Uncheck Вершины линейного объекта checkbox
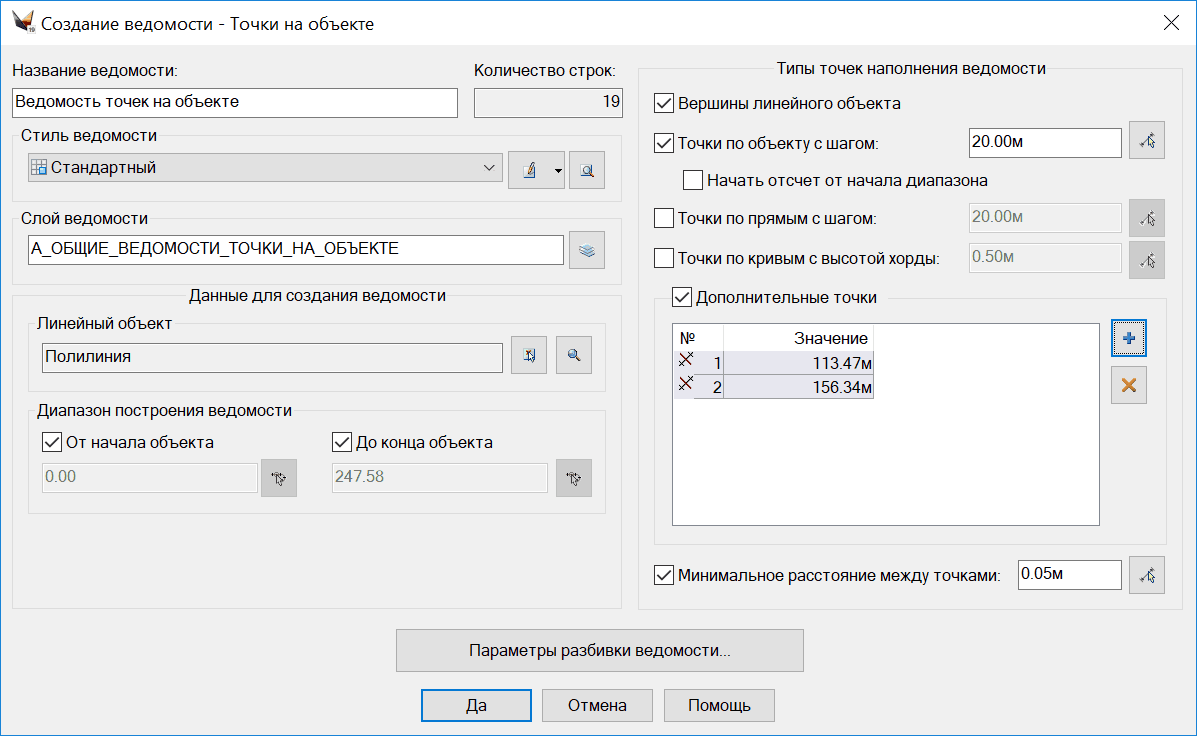 pos(664,103)
